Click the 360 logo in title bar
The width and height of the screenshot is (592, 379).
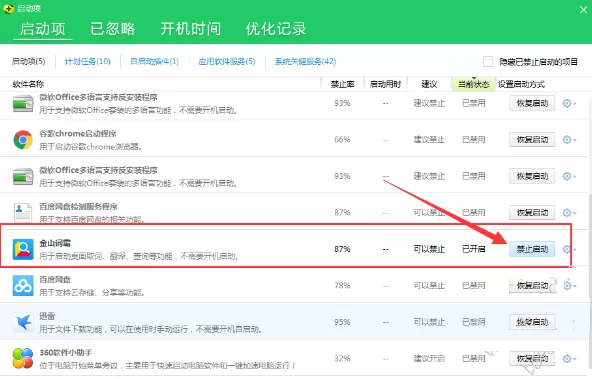click(x=8, y=8)
